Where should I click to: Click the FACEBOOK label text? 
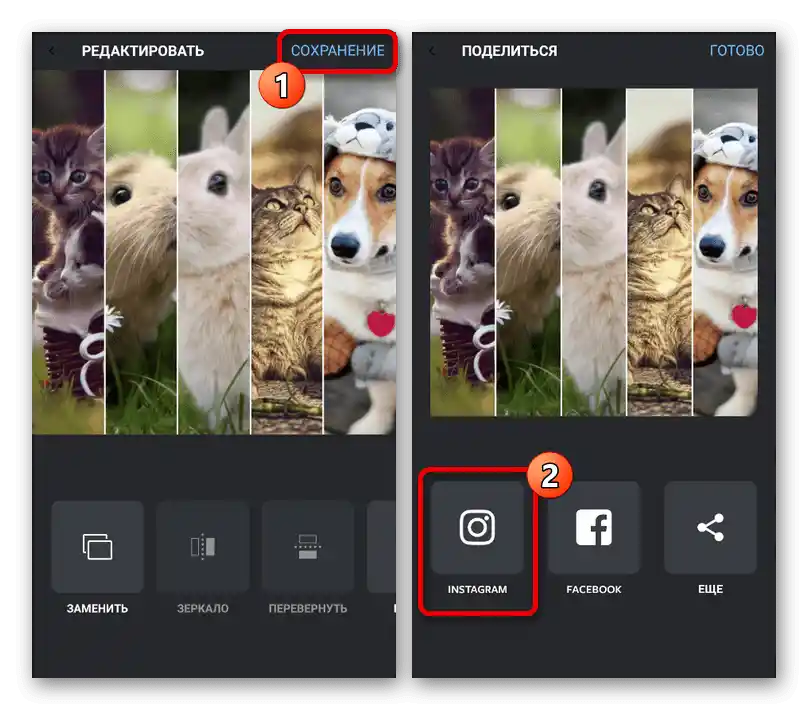pyautogui.click(x=594, y=589)
